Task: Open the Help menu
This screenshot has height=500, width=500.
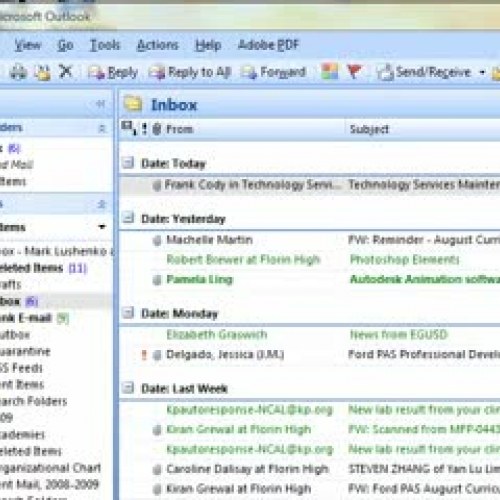Action: [208, 45]
